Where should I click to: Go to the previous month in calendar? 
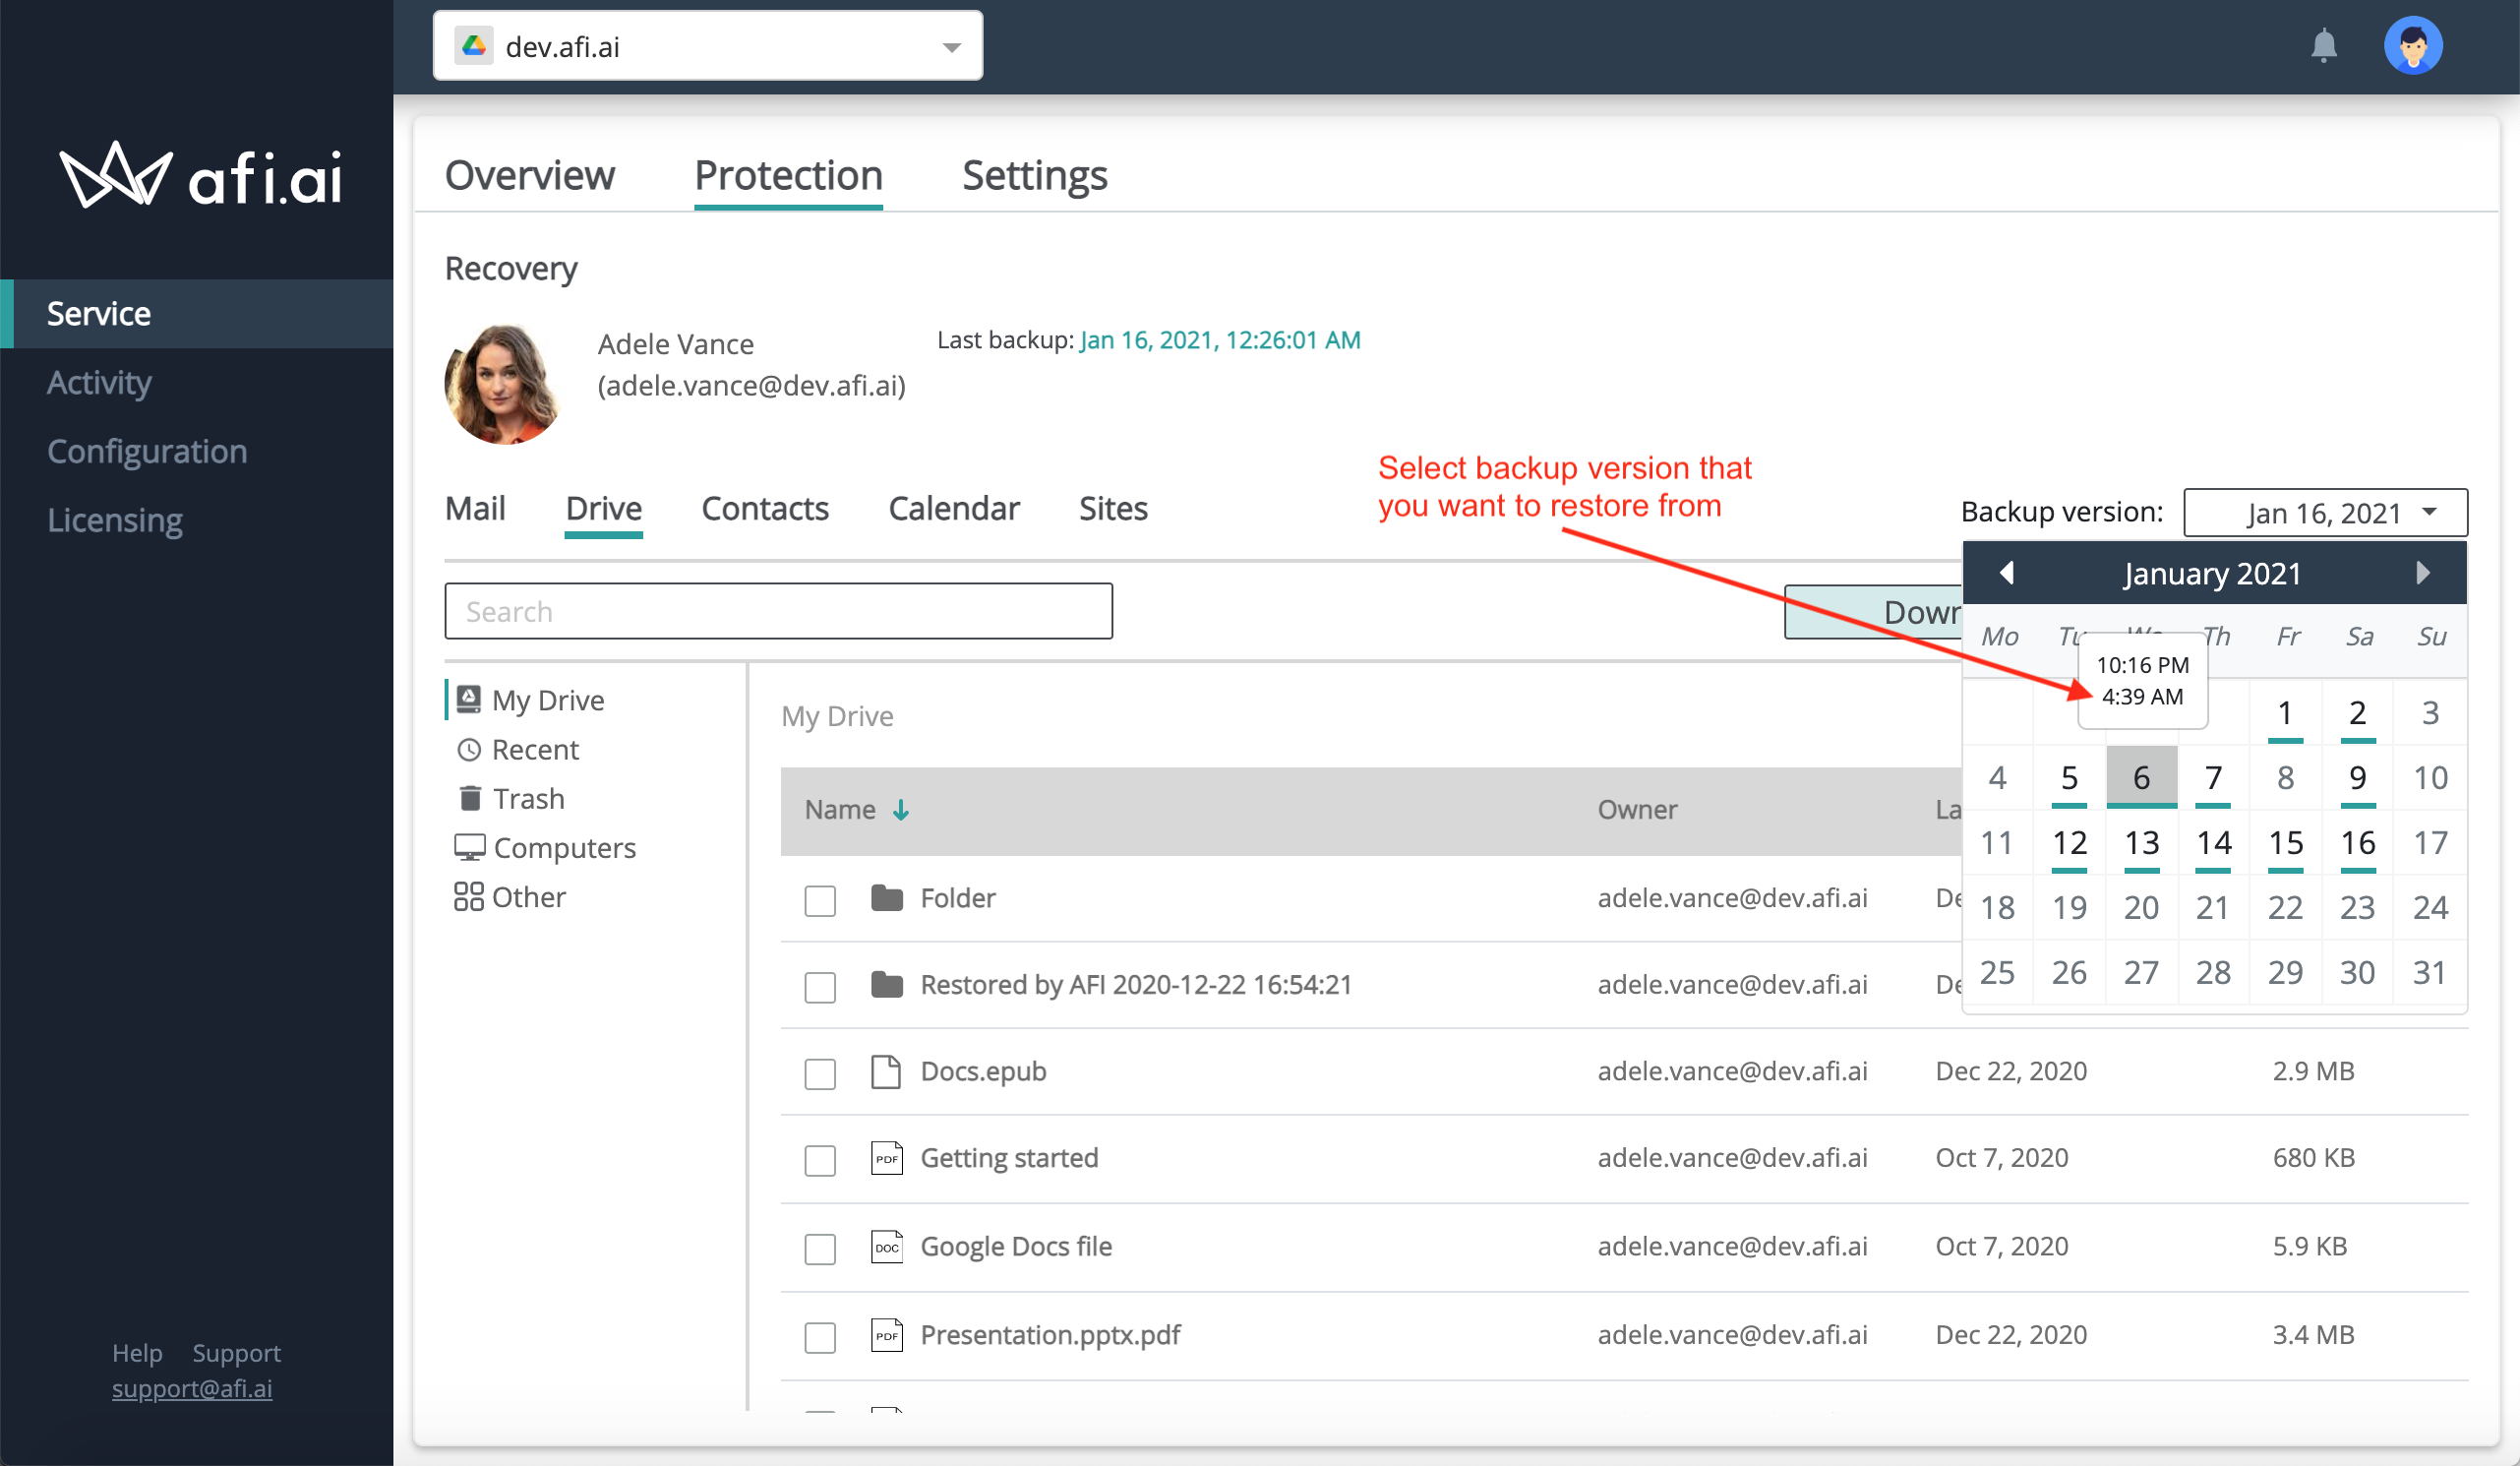[x=2006, y=573]
